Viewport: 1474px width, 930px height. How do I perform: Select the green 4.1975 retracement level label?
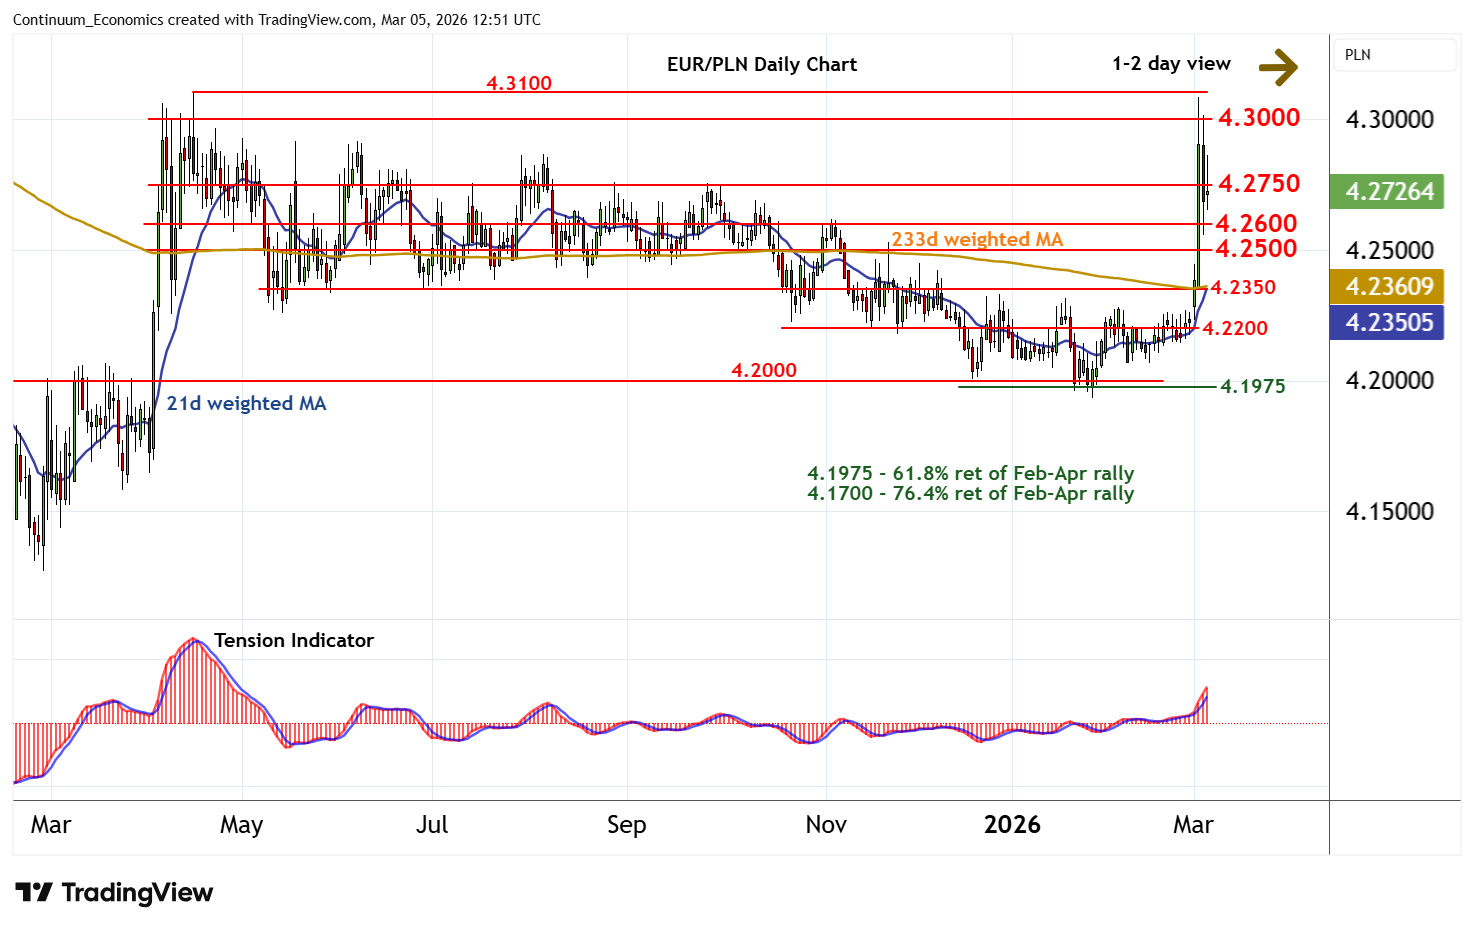coord(1252,386)
